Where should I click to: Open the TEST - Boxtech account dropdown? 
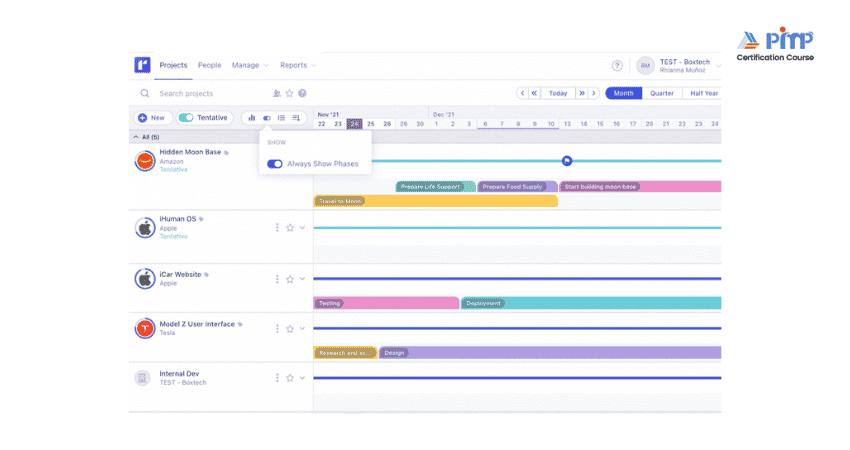tap(689, 66)
